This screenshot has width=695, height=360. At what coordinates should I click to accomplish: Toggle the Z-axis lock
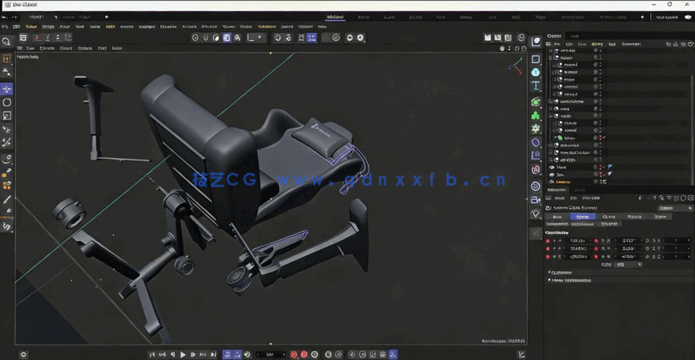[x=57, y=38]
